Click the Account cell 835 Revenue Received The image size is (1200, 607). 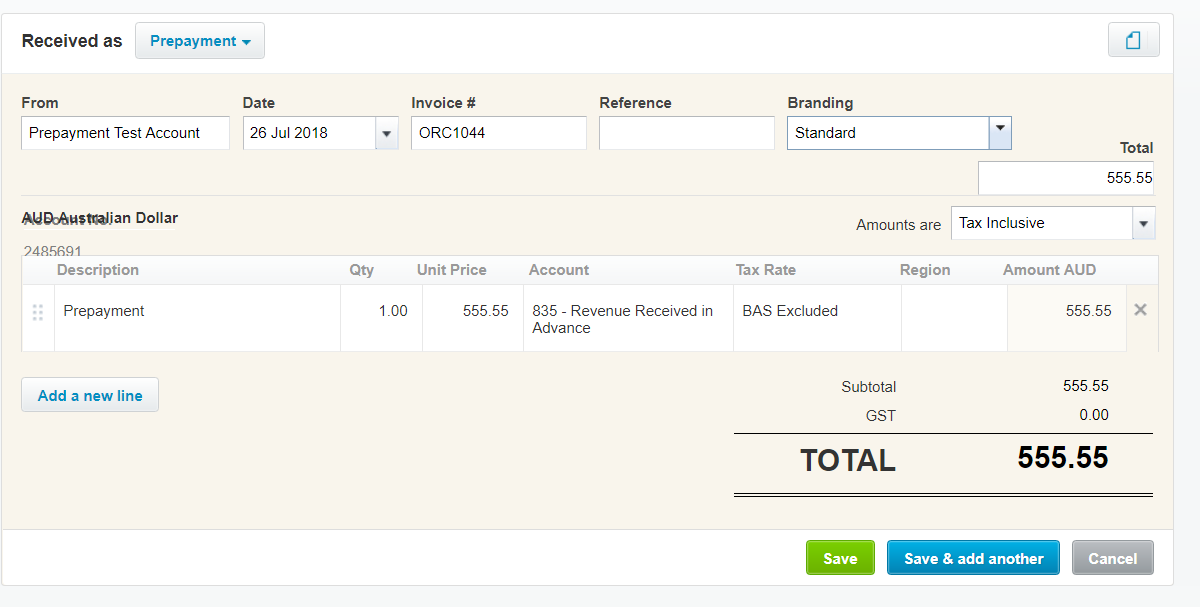point(627,319)
